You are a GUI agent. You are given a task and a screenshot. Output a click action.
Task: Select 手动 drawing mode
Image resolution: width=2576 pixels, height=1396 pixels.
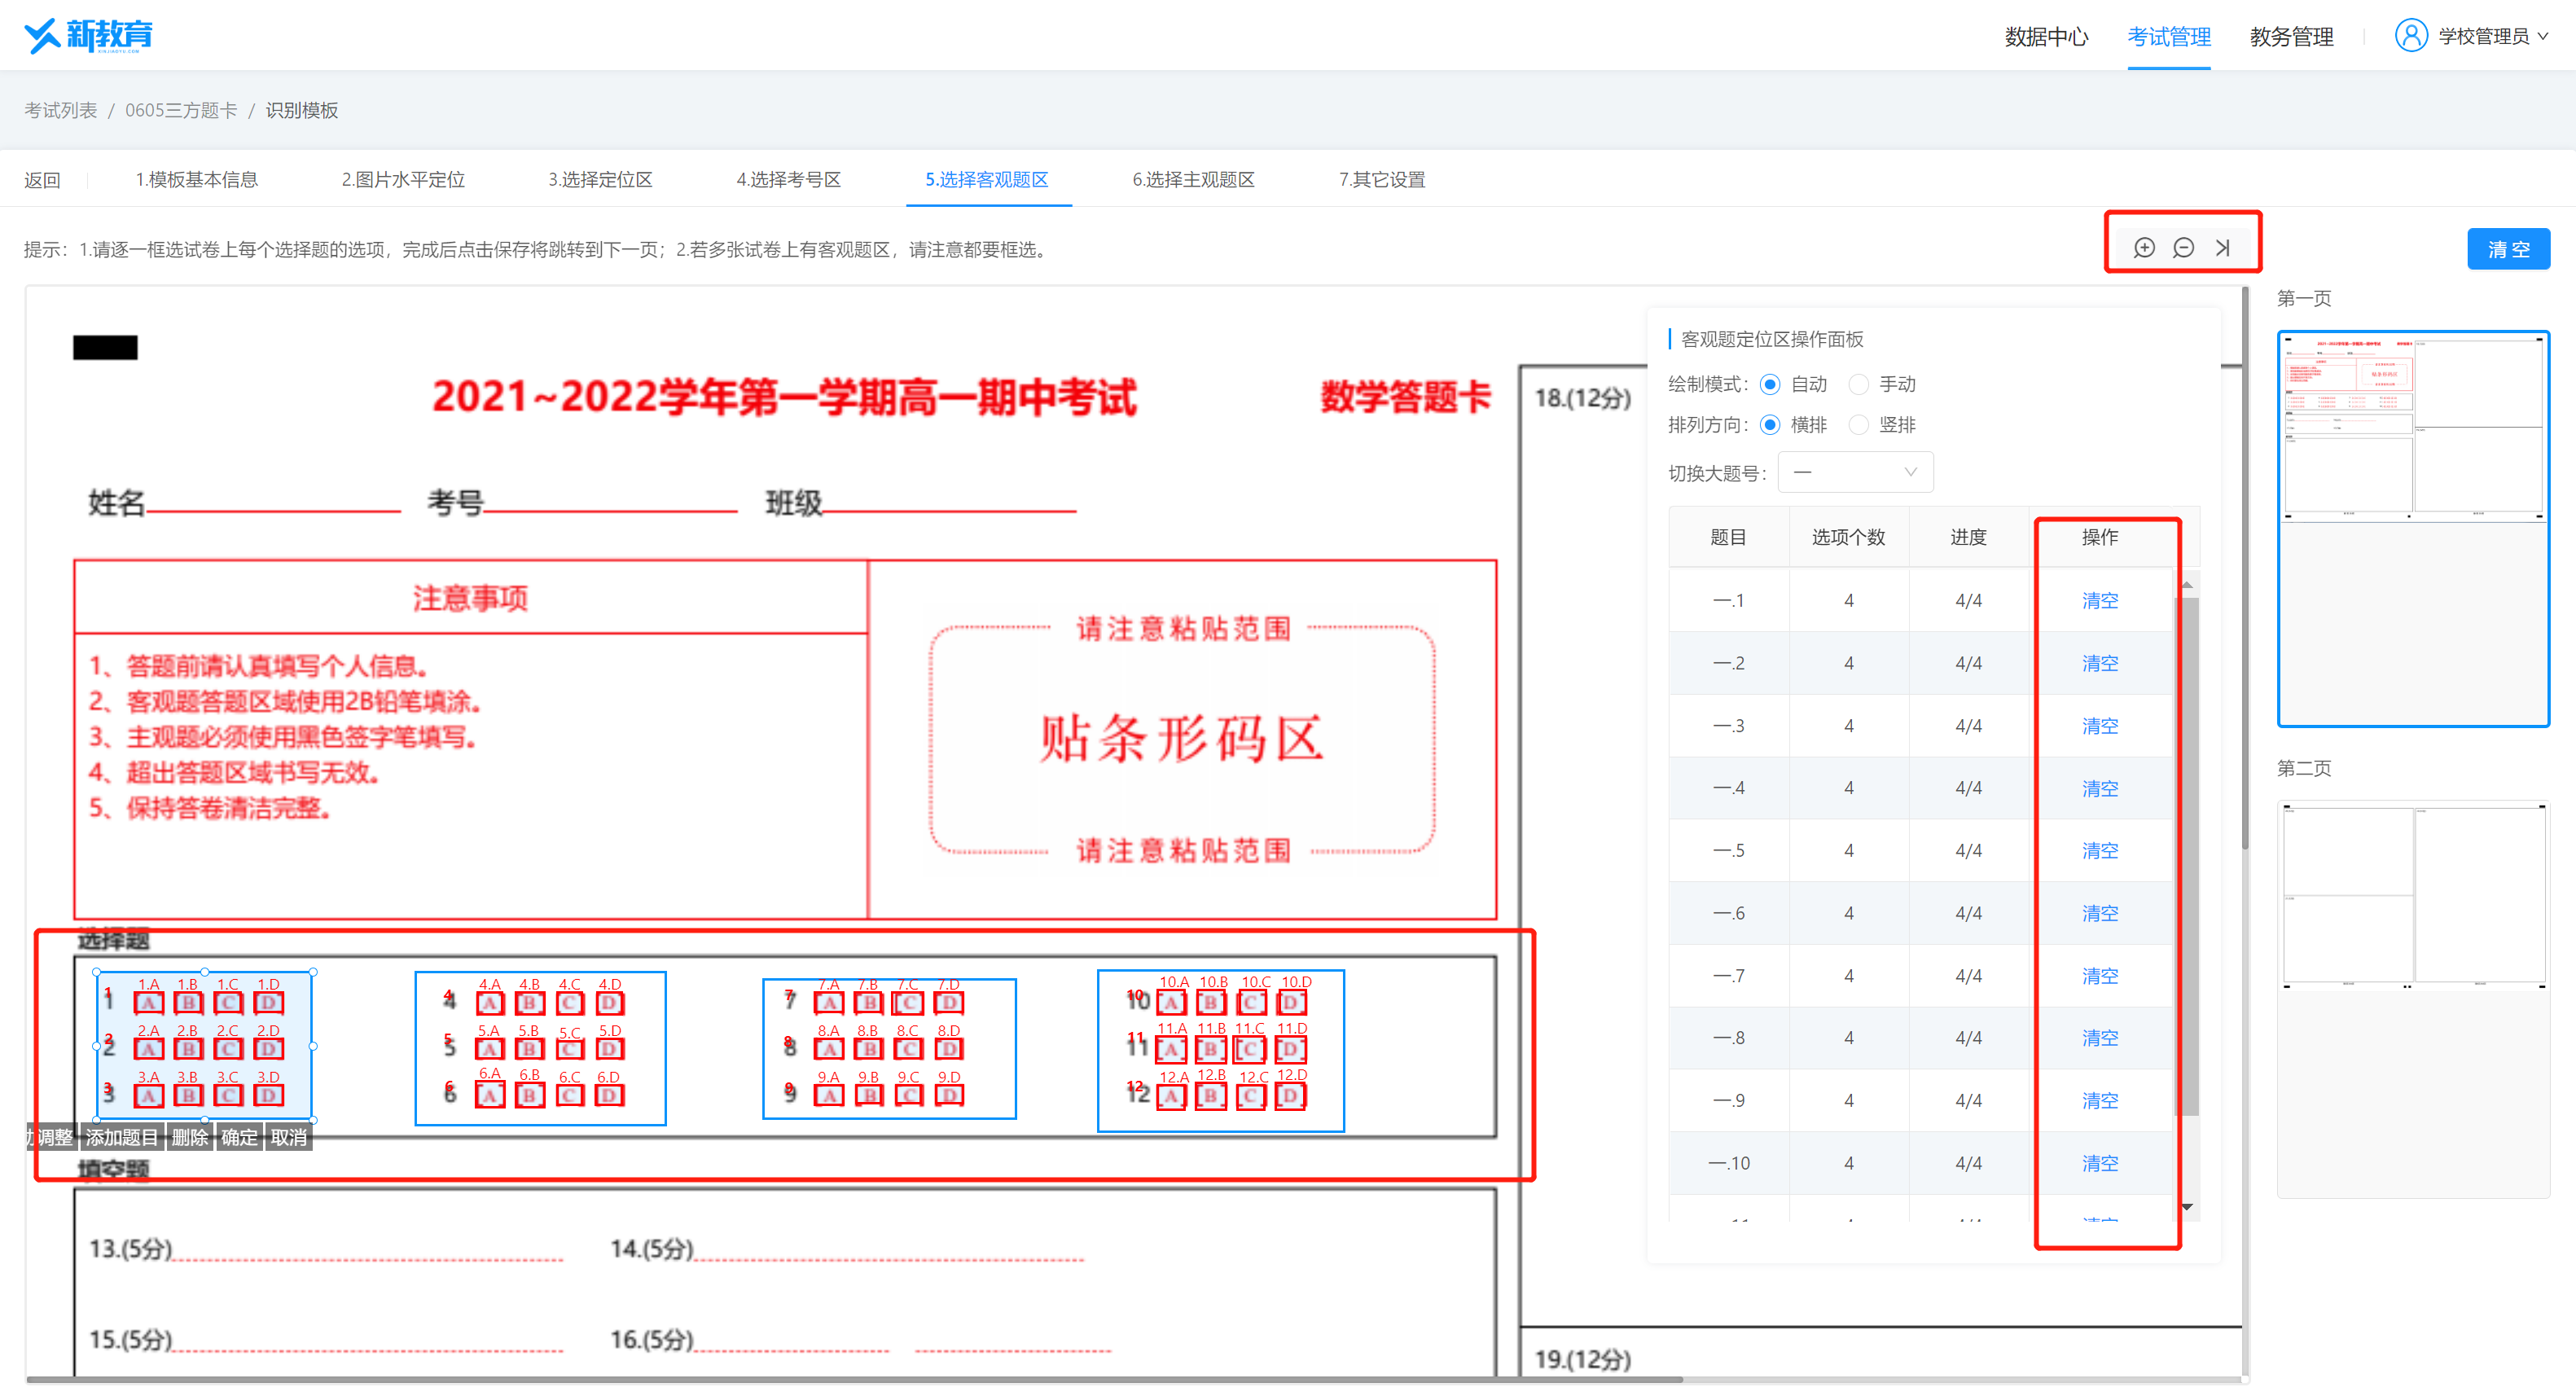tap(1858, 385)
